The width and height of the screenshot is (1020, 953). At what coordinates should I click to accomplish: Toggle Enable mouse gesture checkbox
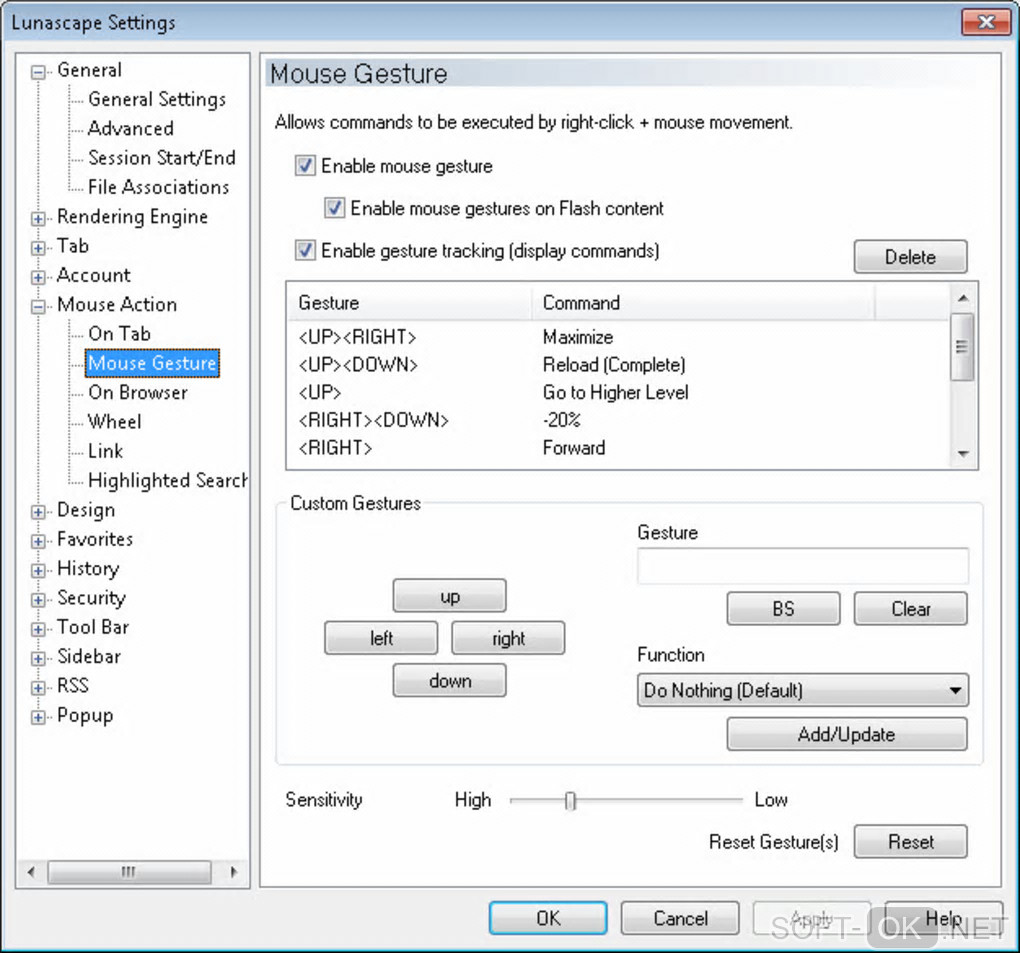(305, 166)
